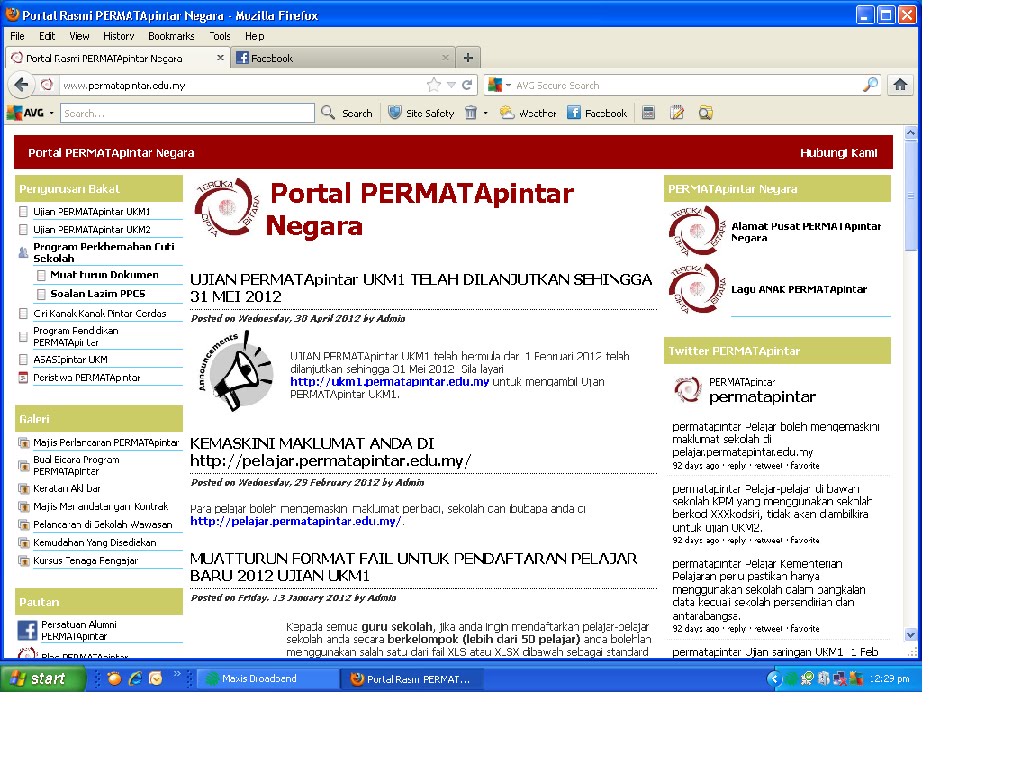This screenshot has width=1024, height=768.
Task: Switch to Portal Rasmi PERMAT taskbar item
Action: (x=413, y=679)
